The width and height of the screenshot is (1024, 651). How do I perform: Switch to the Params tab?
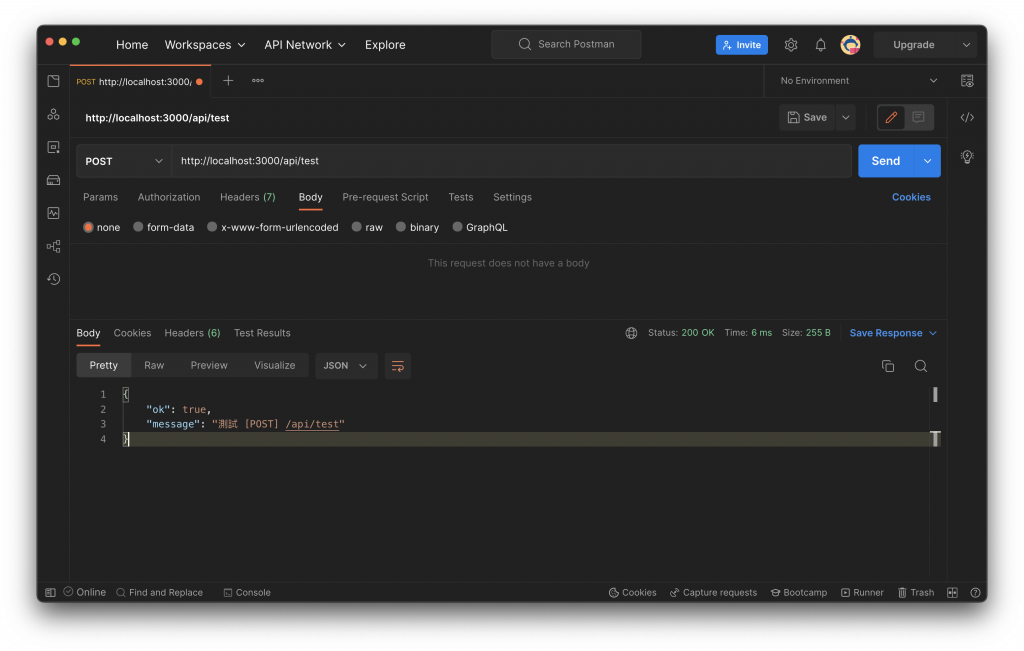101,197
